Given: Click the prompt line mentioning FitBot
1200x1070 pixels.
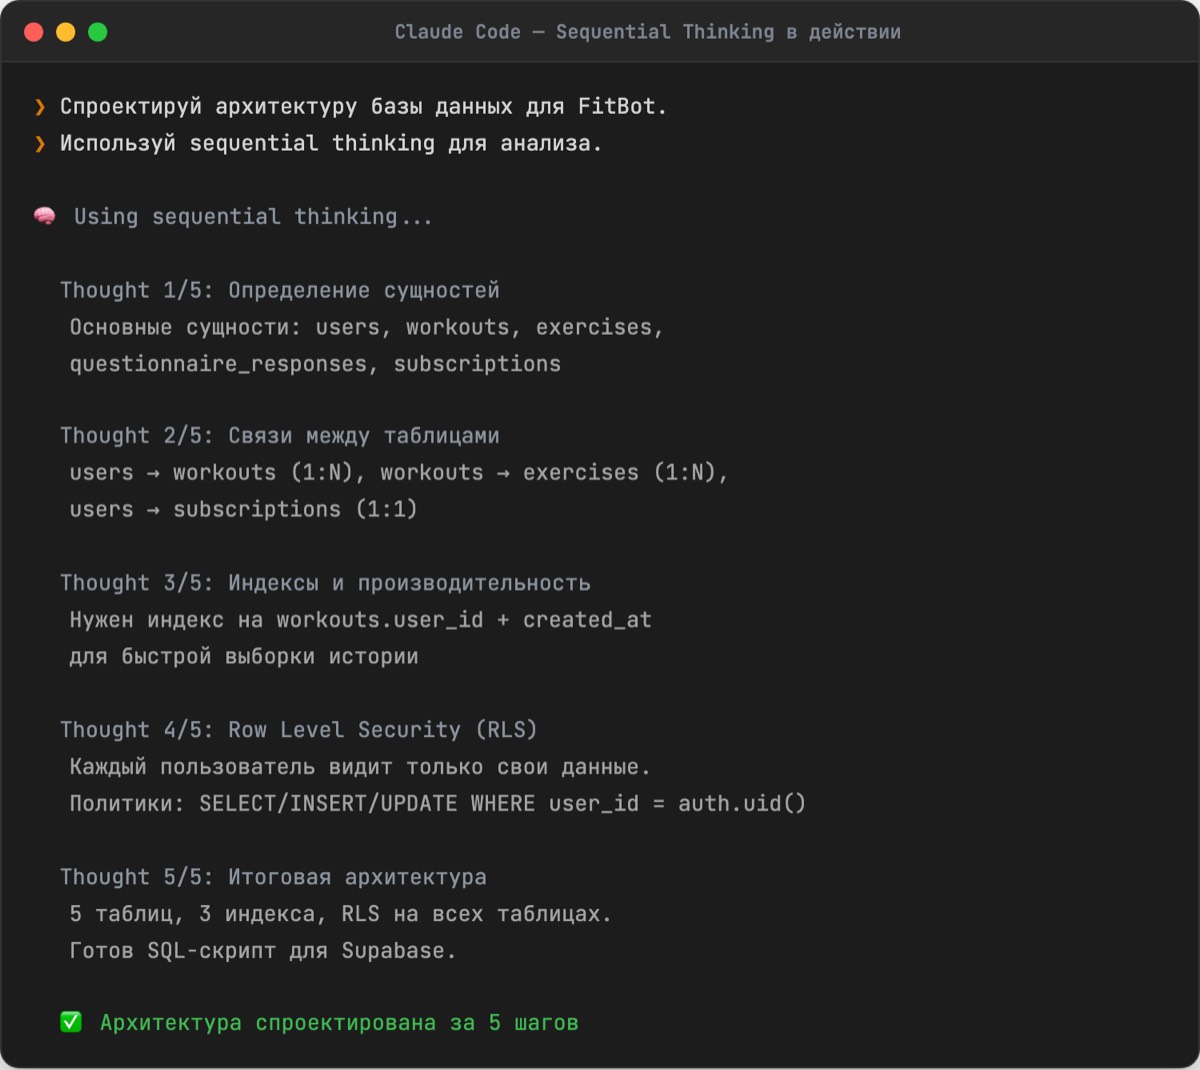Looking at the screenshot, I should pyautogui.click(x=363, y=107).
